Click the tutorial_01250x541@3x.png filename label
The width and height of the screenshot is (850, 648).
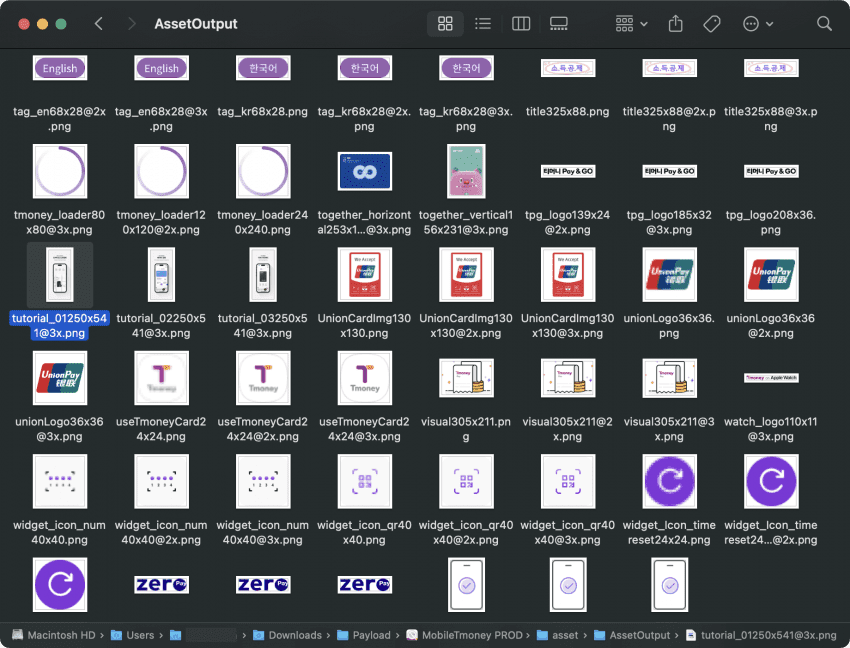click(60, 325)
